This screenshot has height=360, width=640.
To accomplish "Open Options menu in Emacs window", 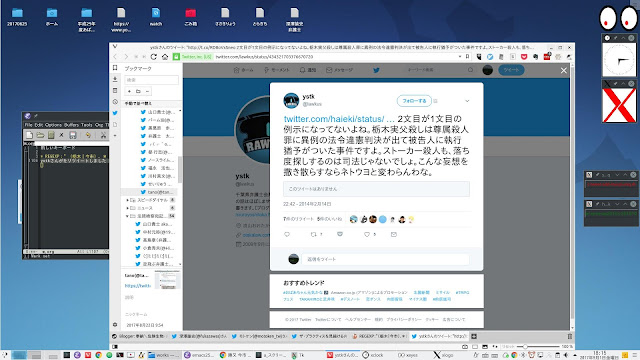I will (53, 125).
